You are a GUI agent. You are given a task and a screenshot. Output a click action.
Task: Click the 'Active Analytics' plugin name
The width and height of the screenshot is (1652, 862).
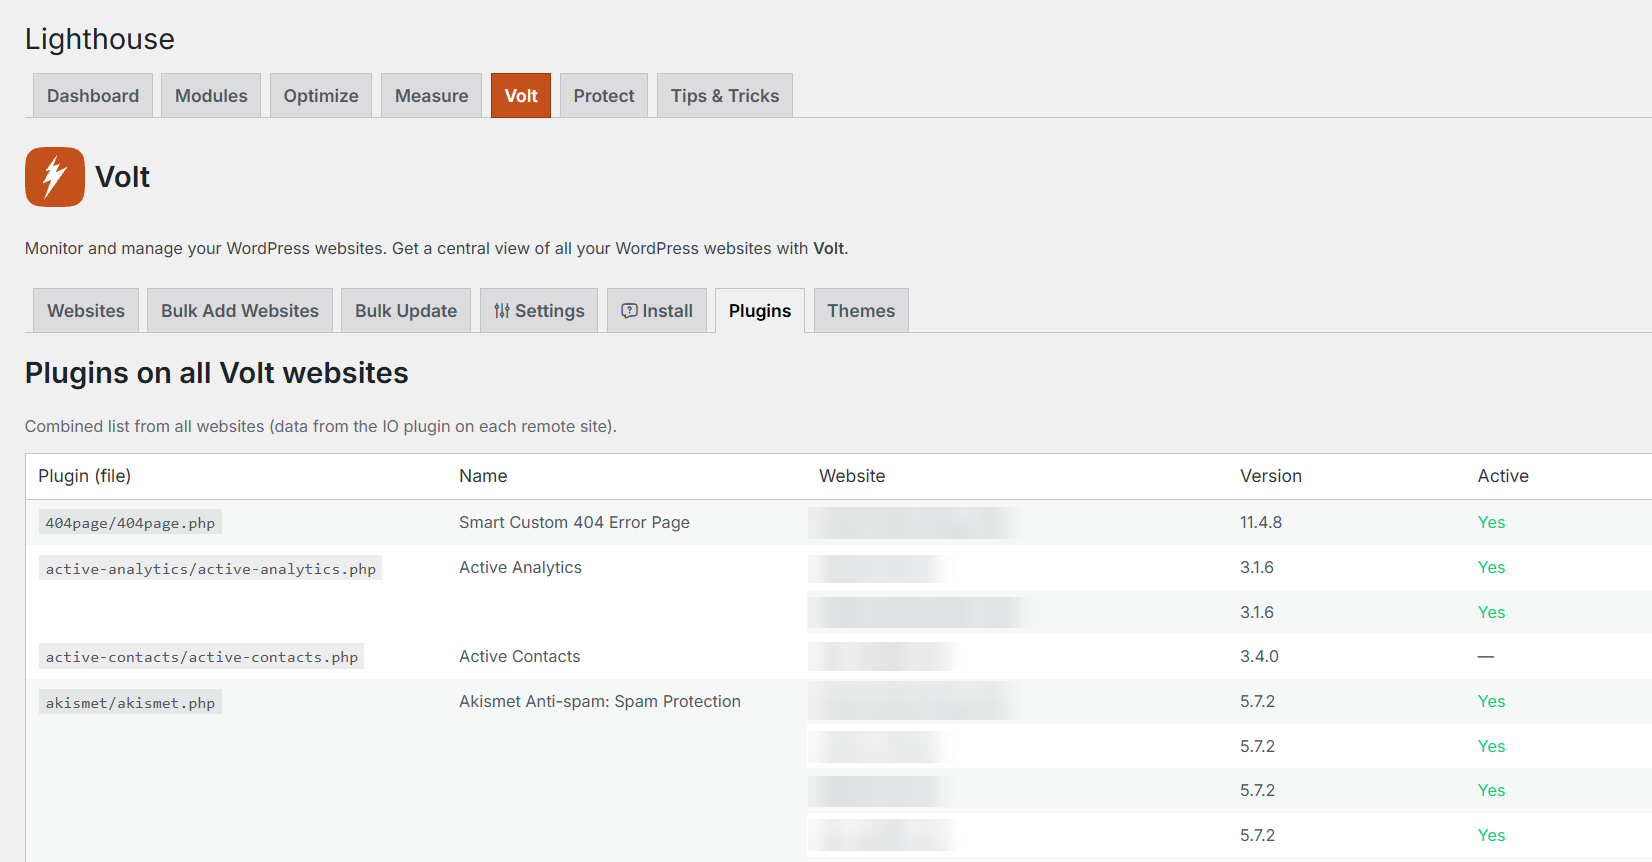pos(520,567)
